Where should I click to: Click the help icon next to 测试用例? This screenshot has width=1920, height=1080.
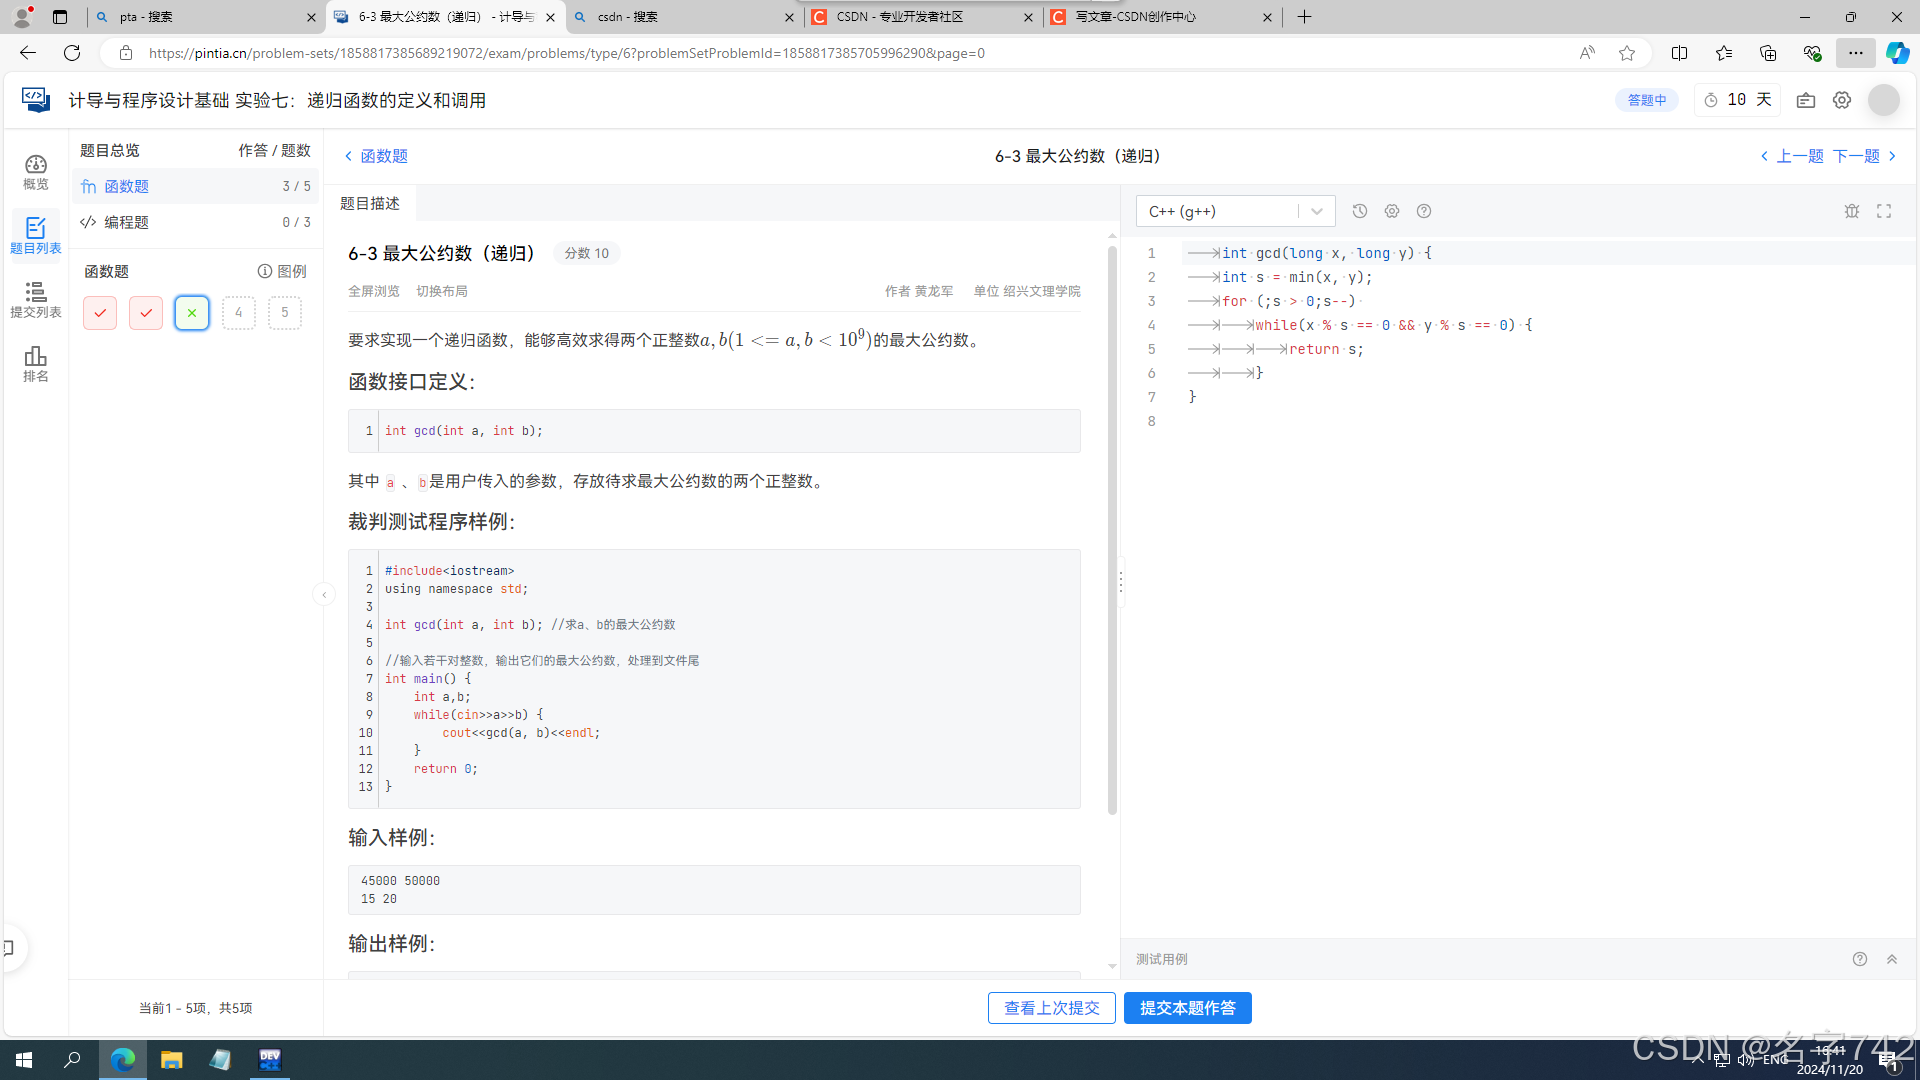(x=1859, y=958)
